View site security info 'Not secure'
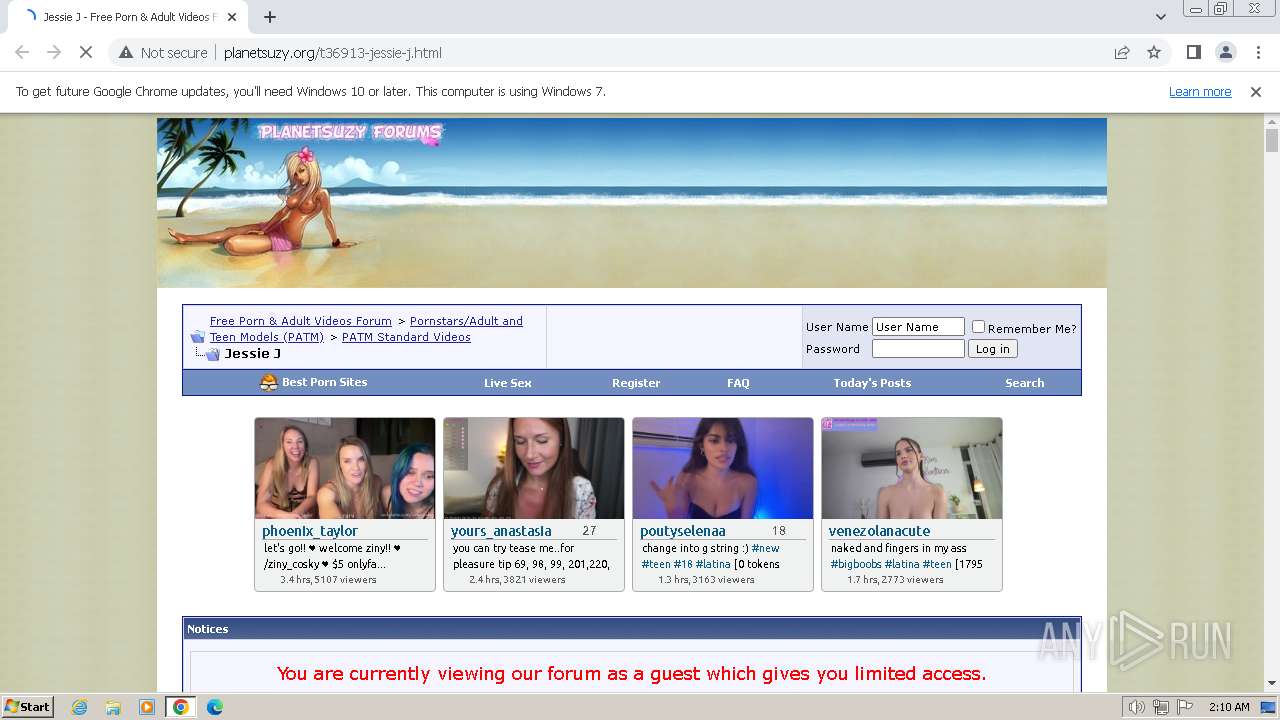The width and height of the screenshot is (1280, 720). (x=163, y=53)
